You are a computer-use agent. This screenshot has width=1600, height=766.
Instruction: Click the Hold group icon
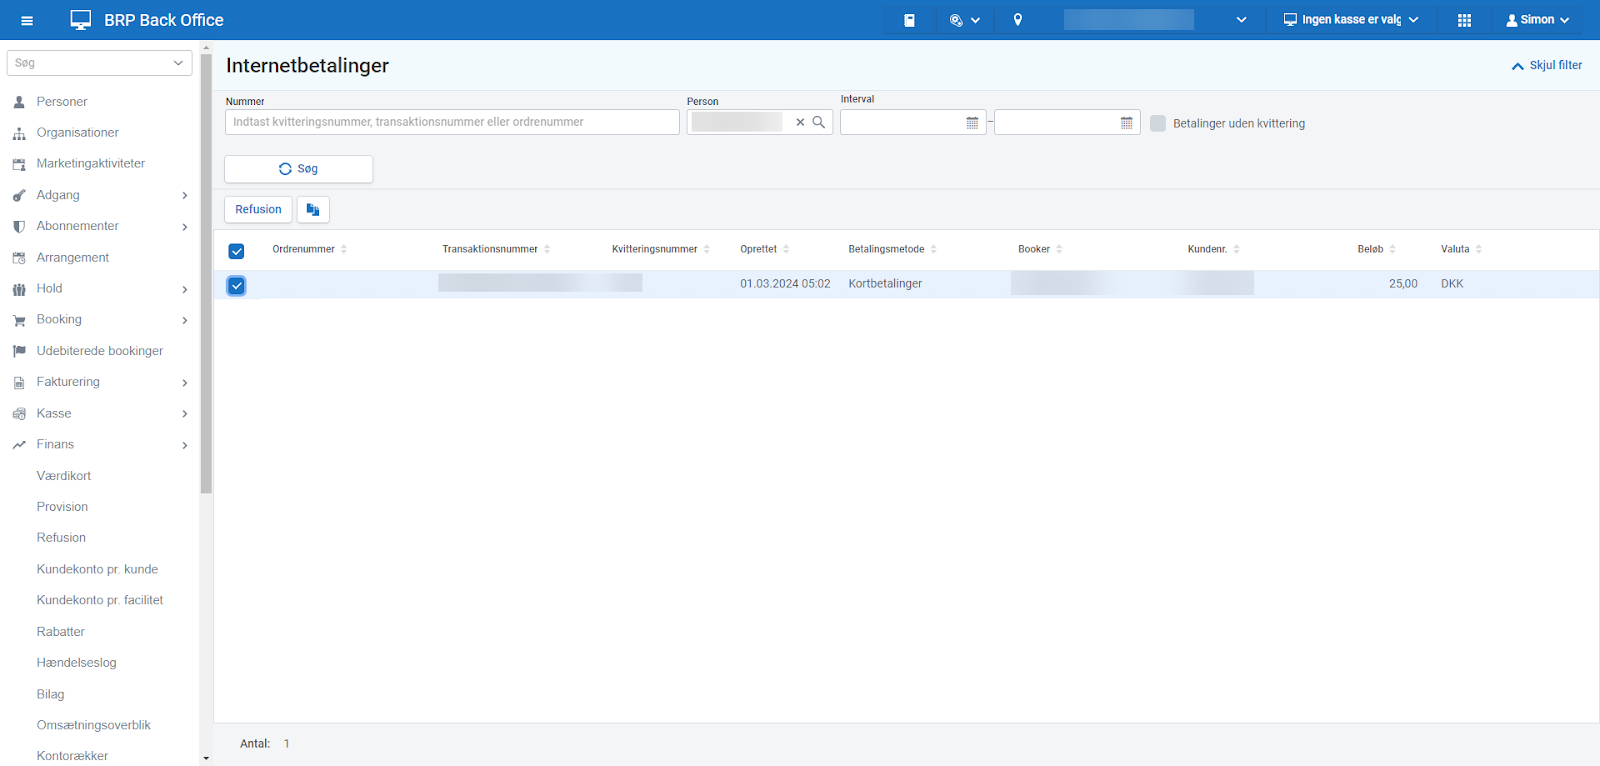point(19,289)
